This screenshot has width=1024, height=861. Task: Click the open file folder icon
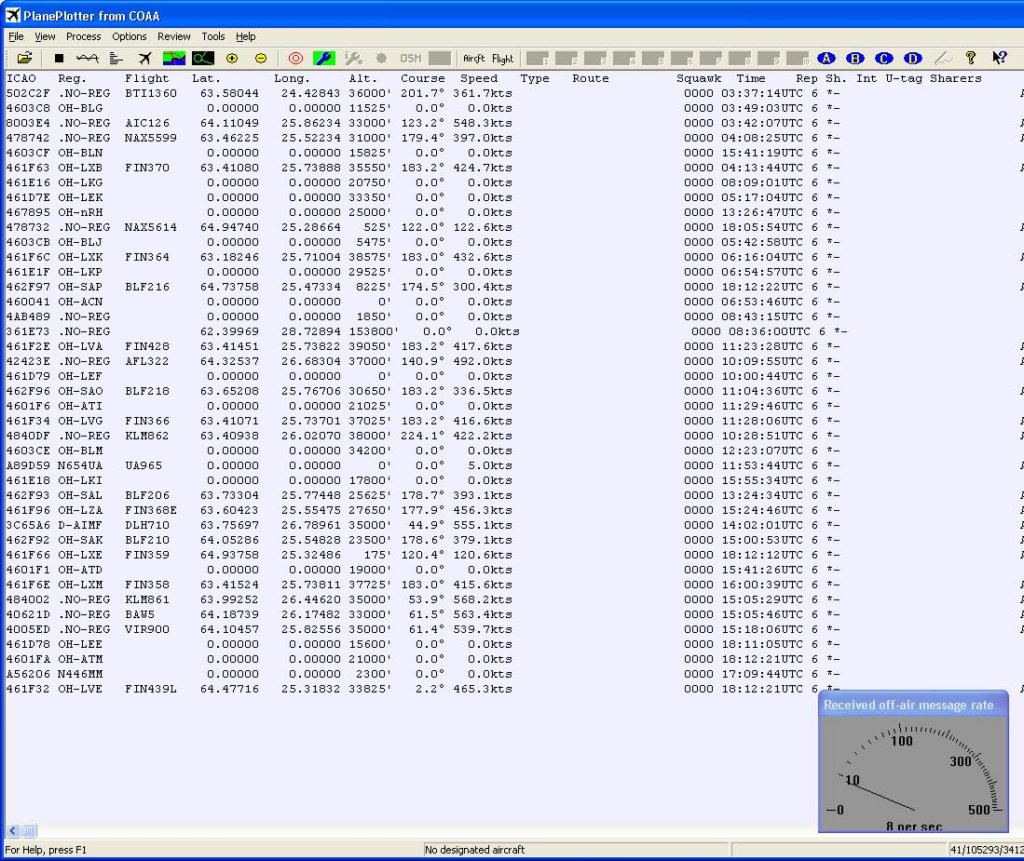(x=25, y=59)
